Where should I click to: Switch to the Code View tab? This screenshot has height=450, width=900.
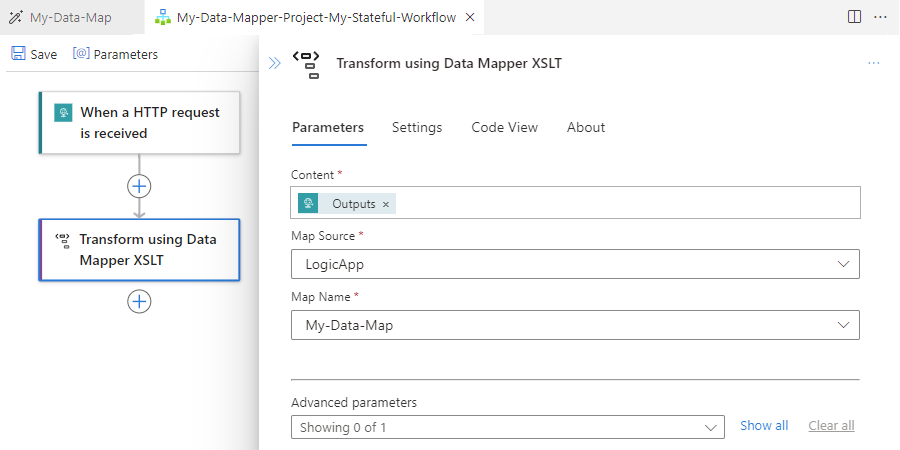[x=504, y=127]
